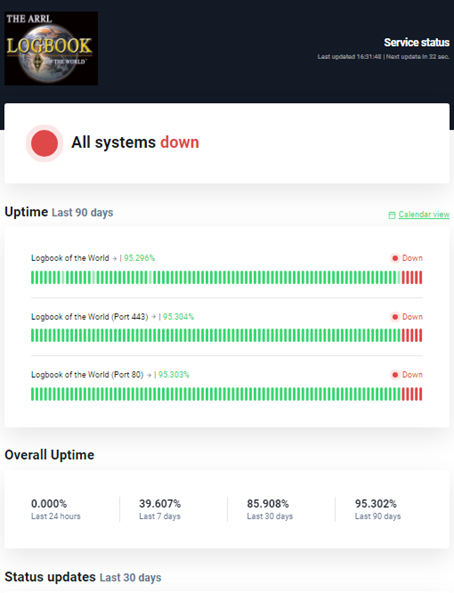
Task: Click the arrow icon after the Port 443 name
Action: pyautogui.click(x=153, y=317)
